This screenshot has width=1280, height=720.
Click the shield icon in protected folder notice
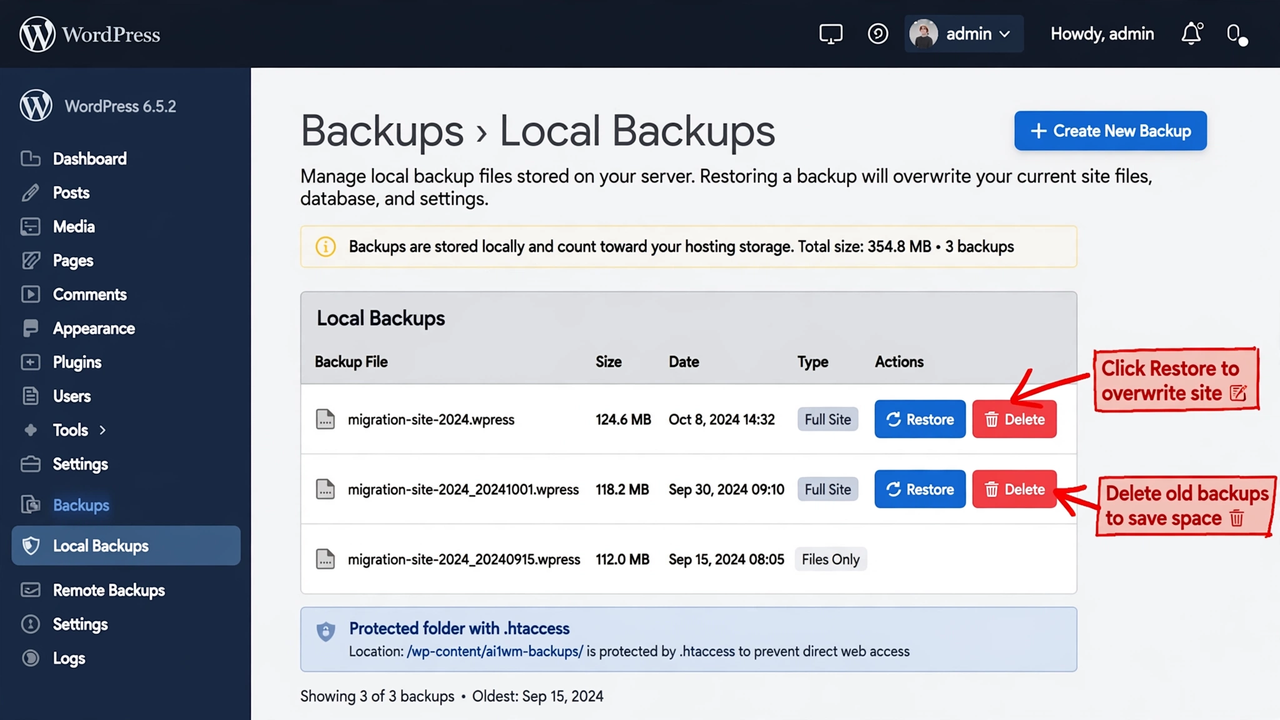[325, 632]
